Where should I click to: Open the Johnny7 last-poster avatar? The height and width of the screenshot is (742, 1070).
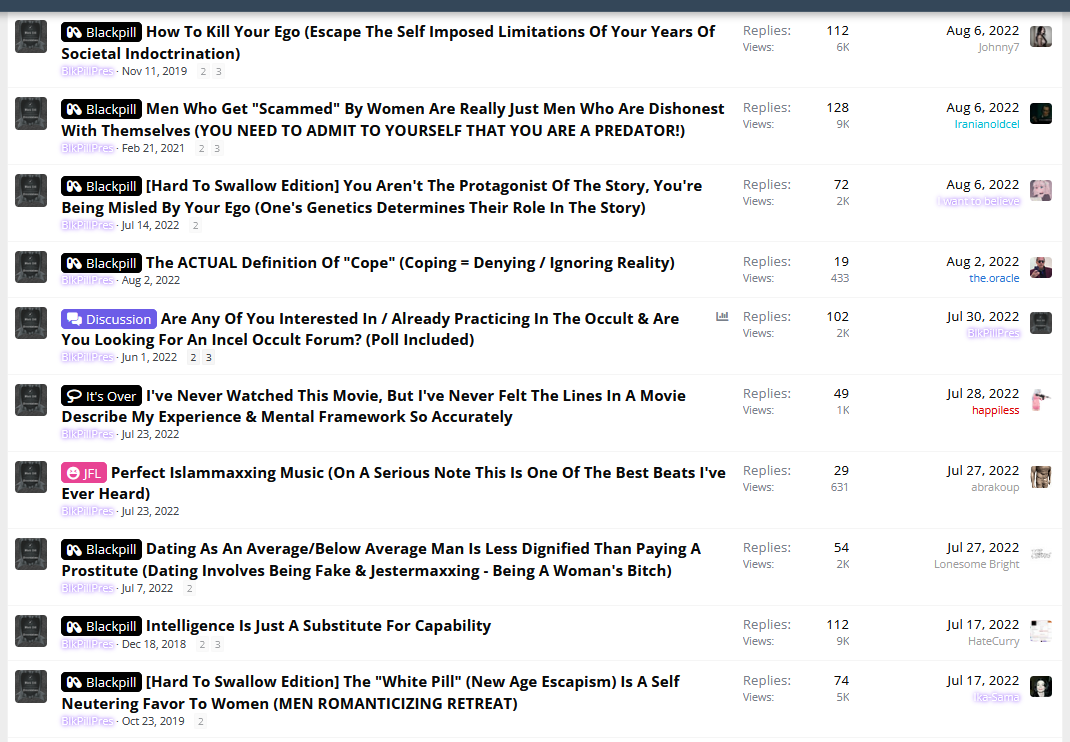[x=1041, y=36]
